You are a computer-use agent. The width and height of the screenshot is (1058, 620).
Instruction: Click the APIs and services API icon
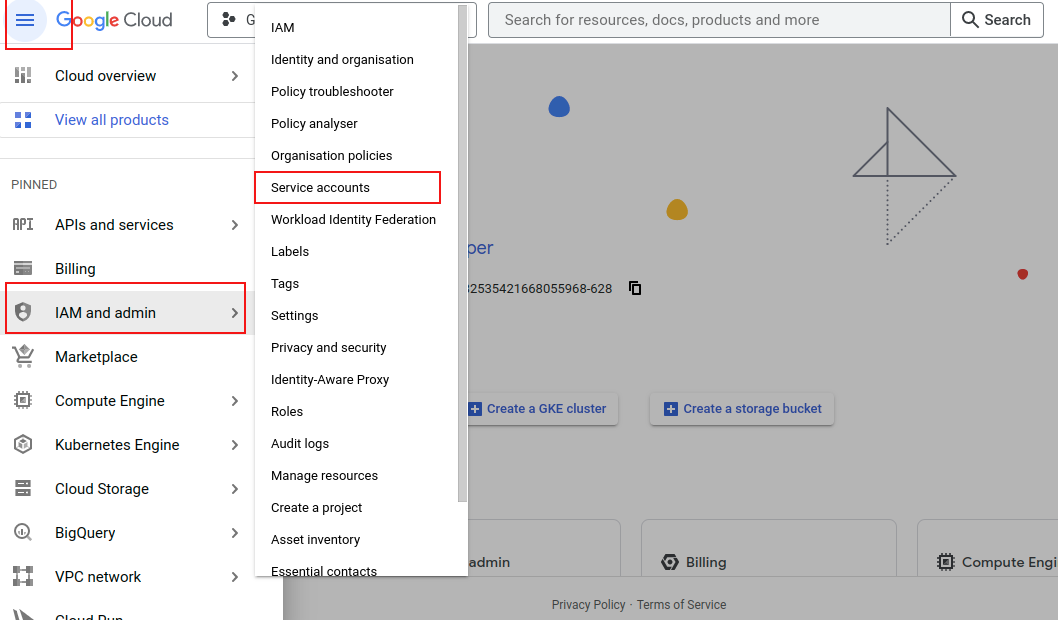coord(23,225)
